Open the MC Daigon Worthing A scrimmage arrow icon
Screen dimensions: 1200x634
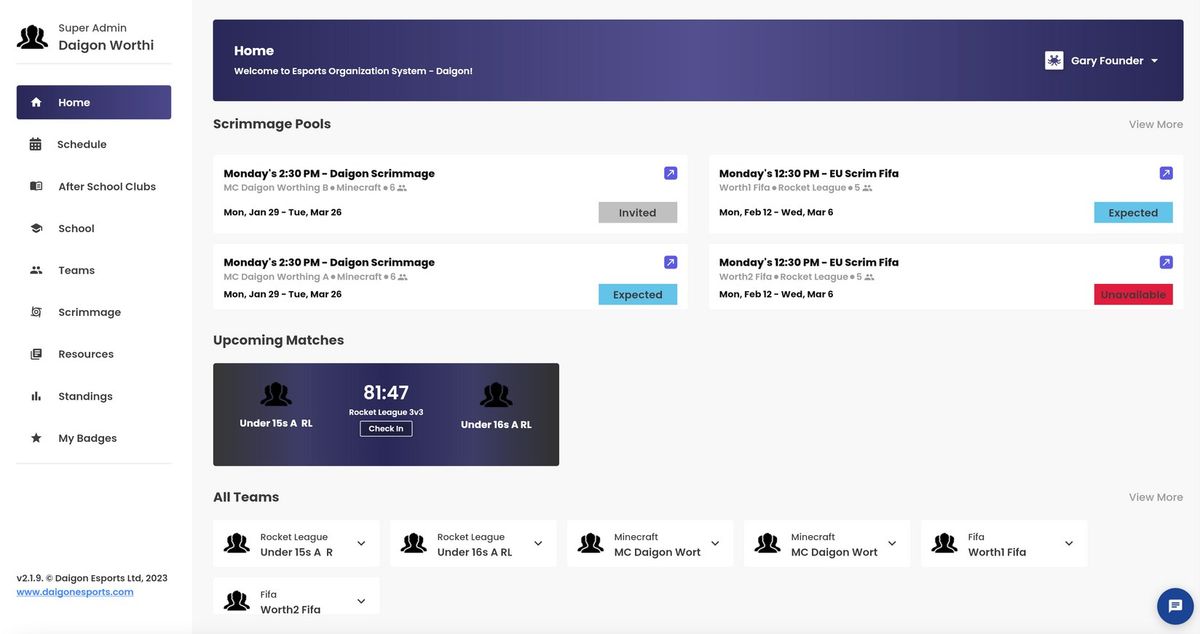tap(670, 262)
